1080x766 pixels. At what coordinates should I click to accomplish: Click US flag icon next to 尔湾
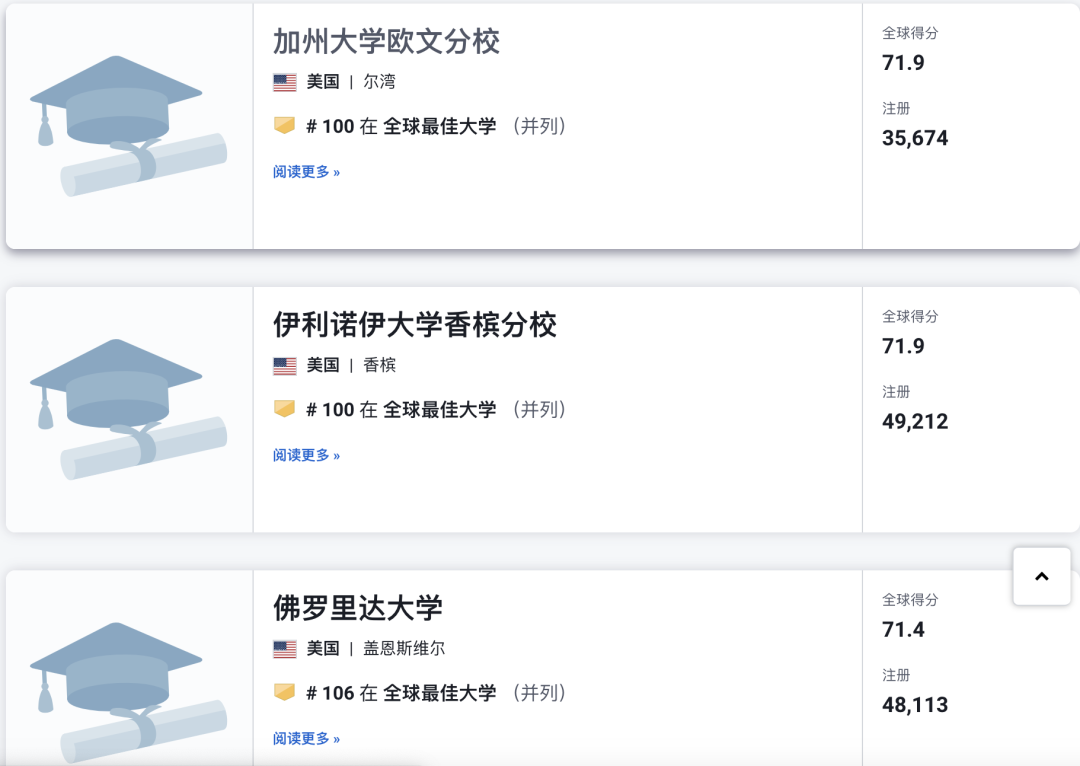(284, 83)
